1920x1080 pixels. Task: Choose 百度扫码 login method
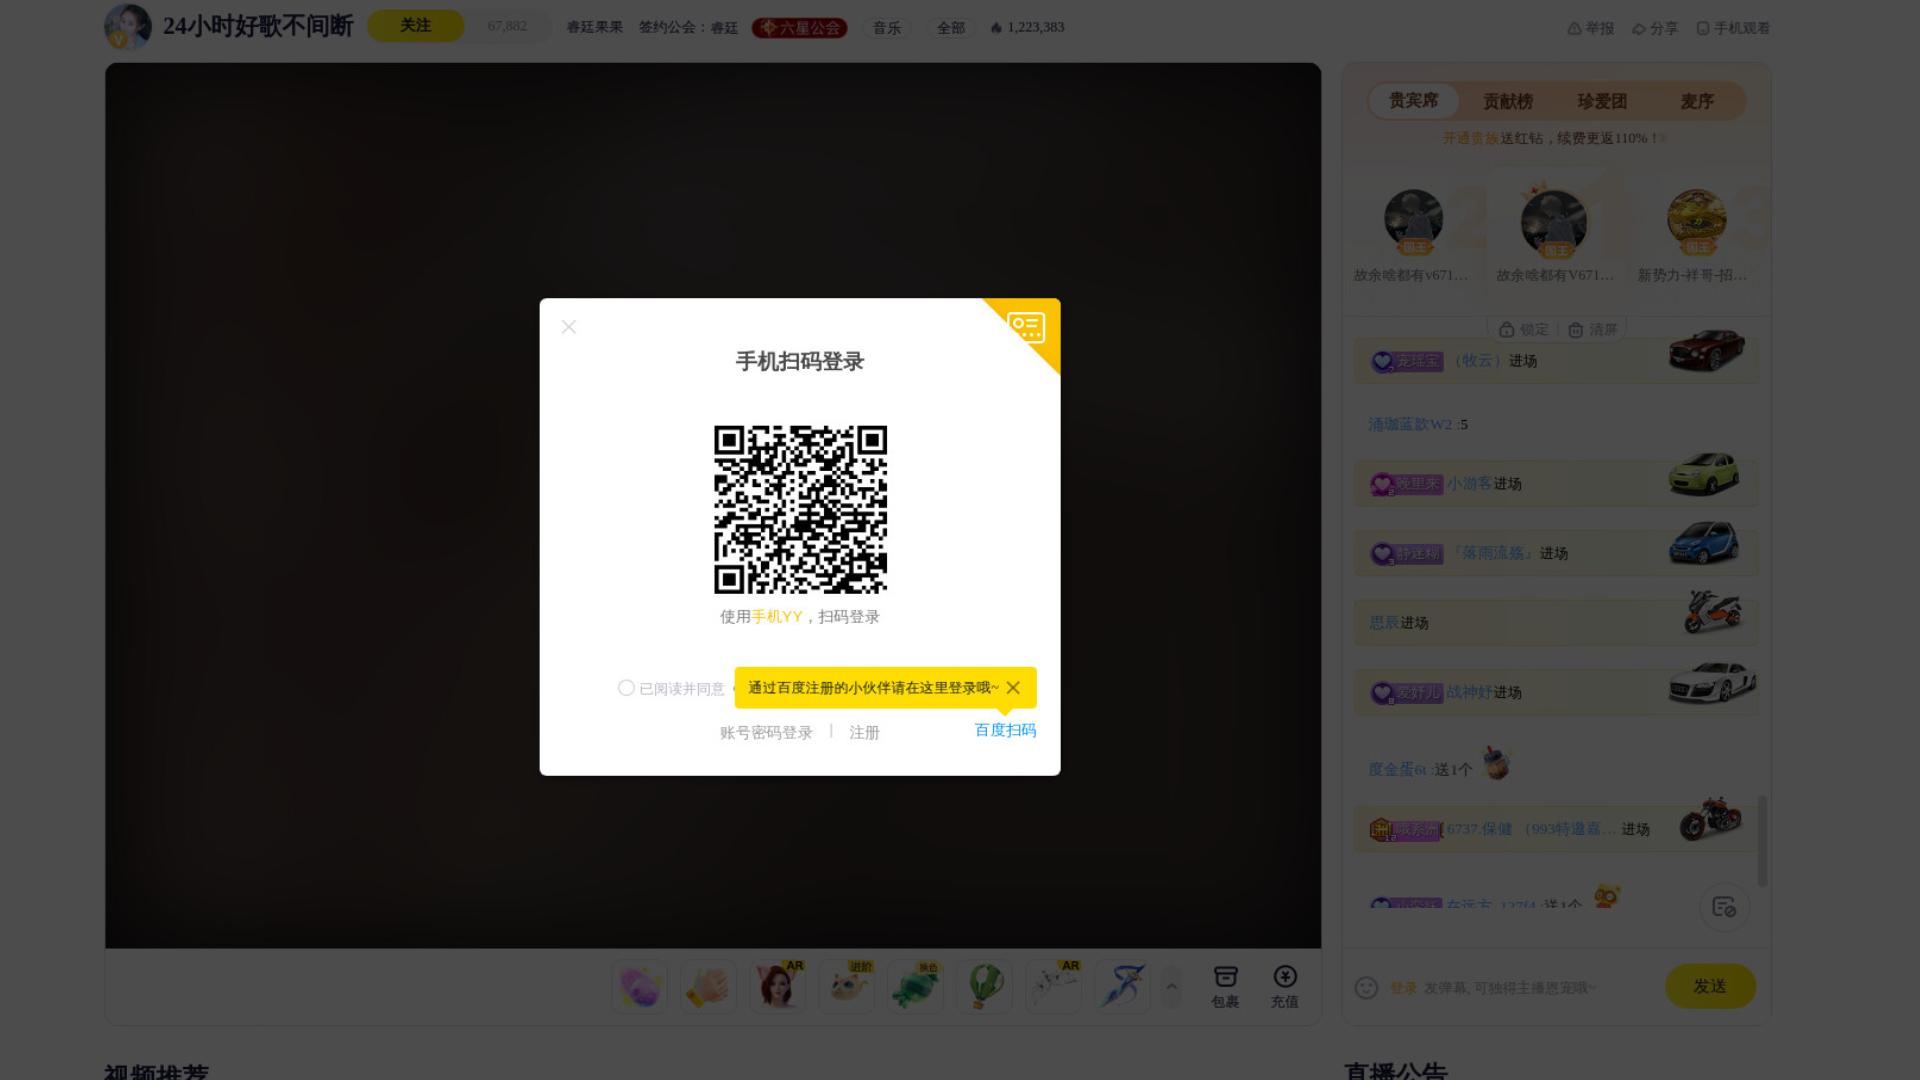(x=1005, y=730)
